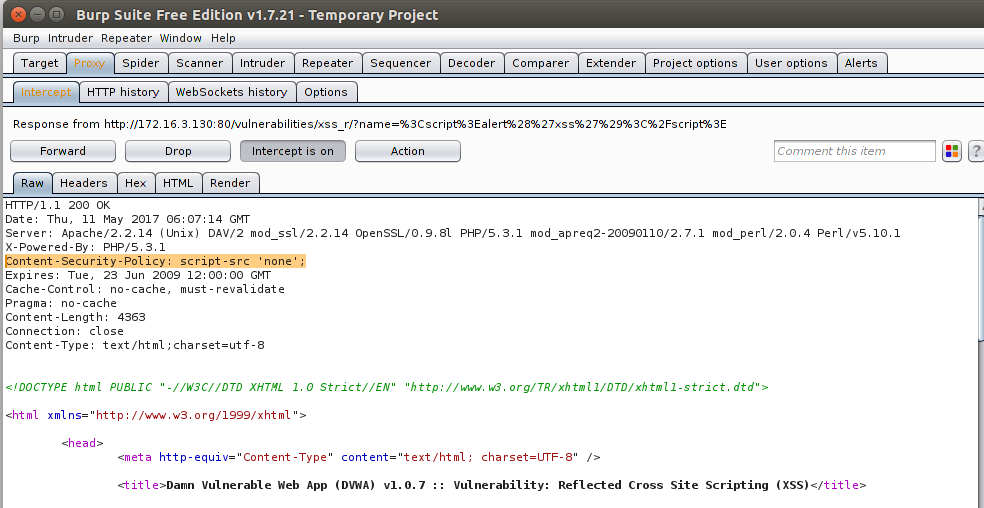This screenshot has width=984, height=508.
Task: Open the Extender tab
Action: pos(611,63)
